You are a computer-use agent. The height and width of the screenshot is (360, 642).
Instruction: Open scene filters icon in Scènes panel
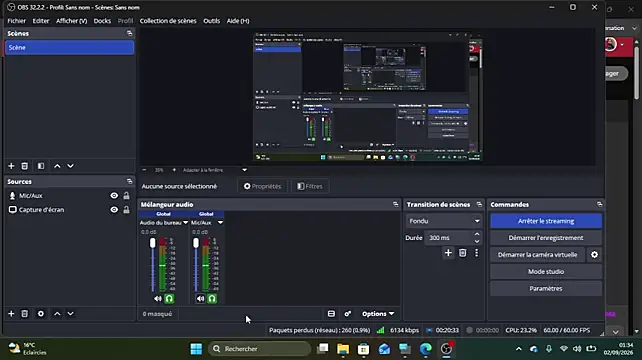click(x=41, y=166)
